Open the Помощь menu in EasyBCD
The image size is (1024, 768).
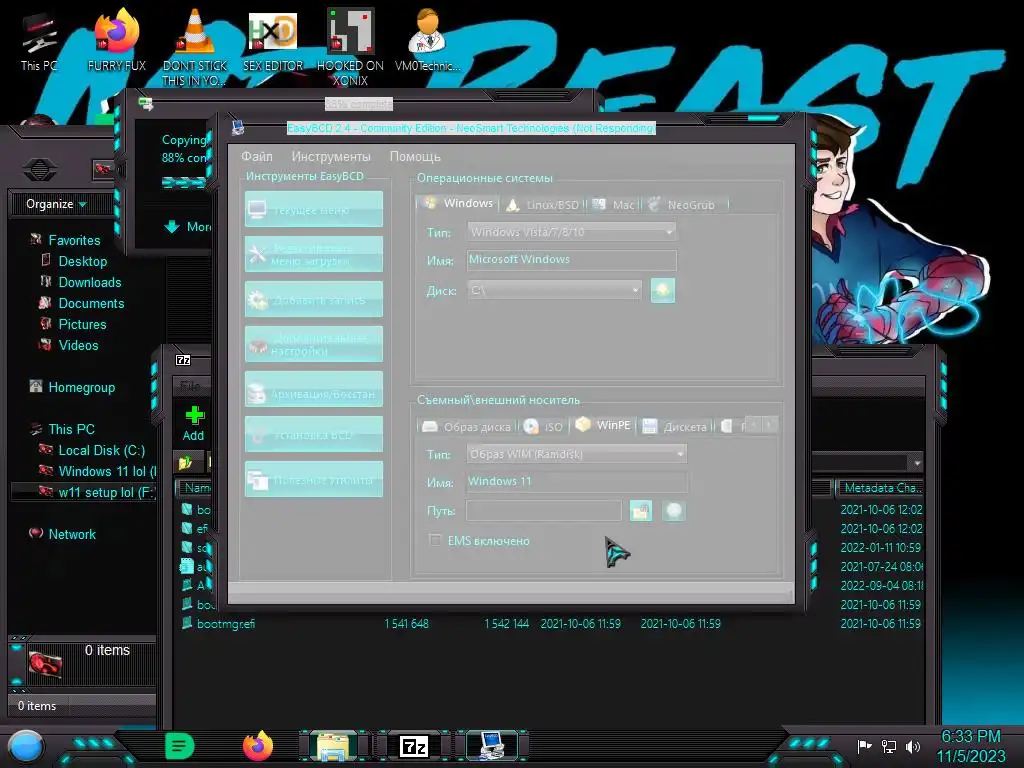[415, 157]
